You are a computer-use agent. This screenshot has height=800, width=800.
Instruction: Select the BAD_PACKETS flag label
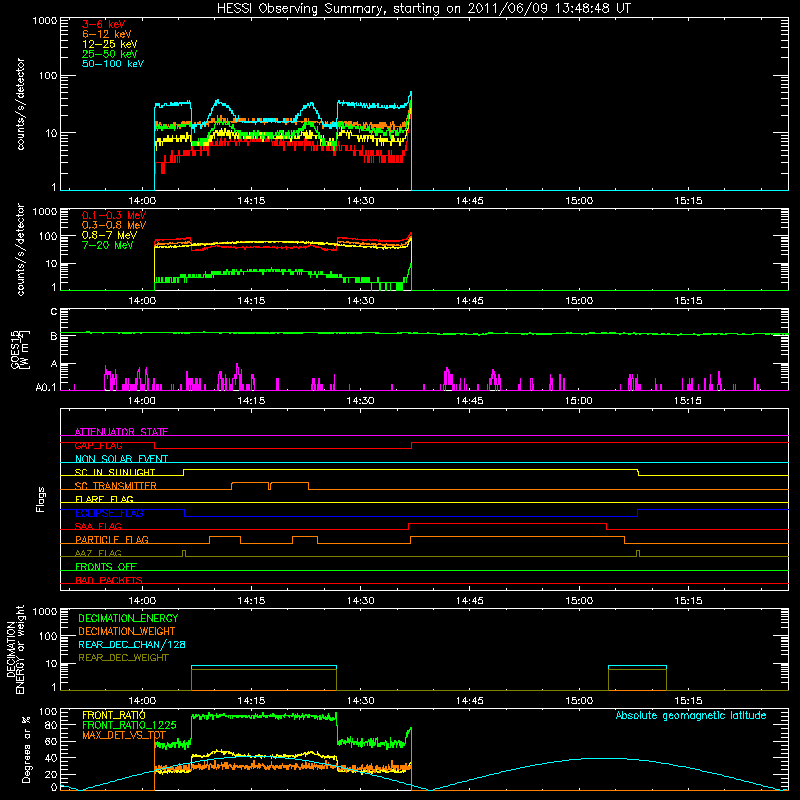[109, 580]
